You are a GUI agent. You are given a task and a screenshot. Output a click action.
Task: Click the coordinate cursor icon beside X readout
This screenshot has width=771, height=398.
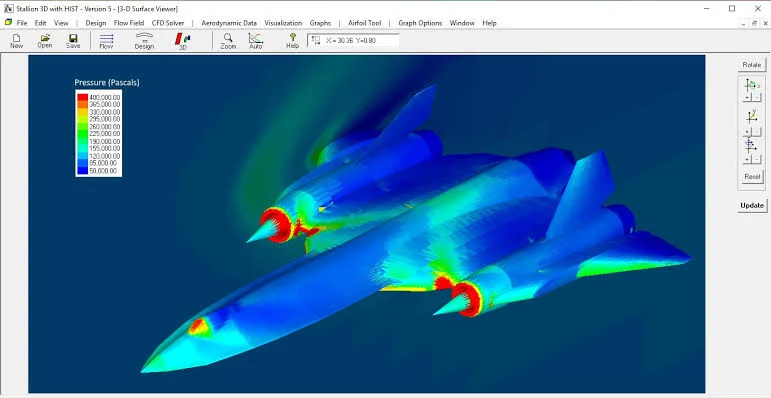pos(316,40)
